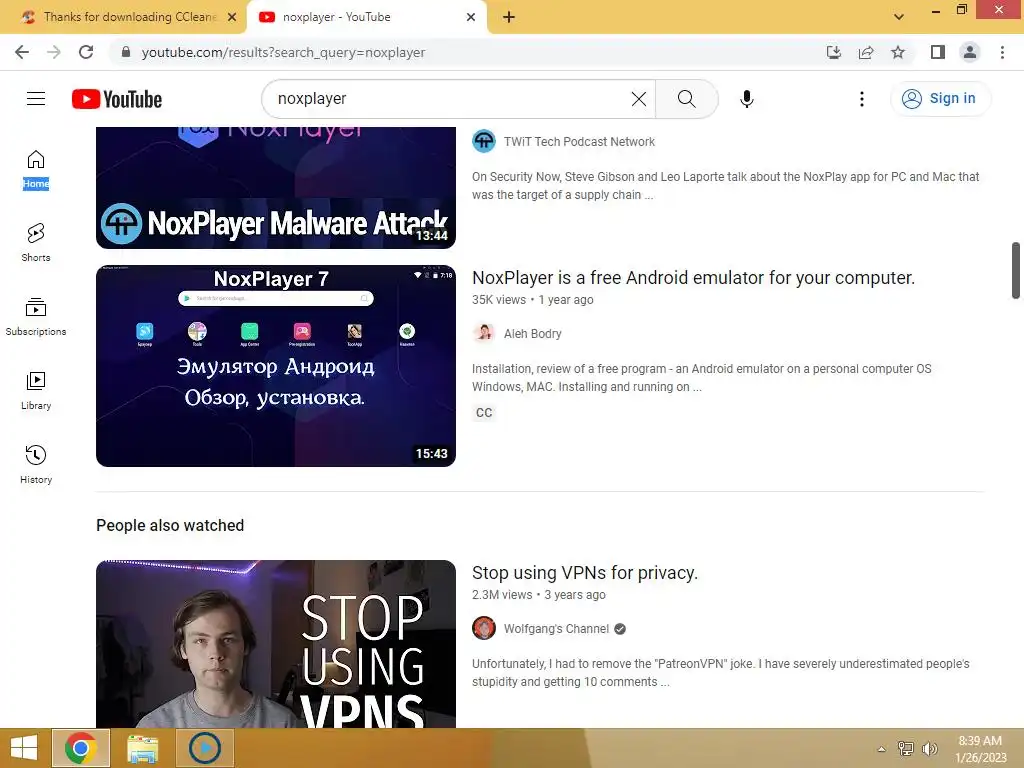Play the NoxPlayer Malware Attack video thumbnail
This screenshot has width=1024, height=768.
tap(276, 187)
